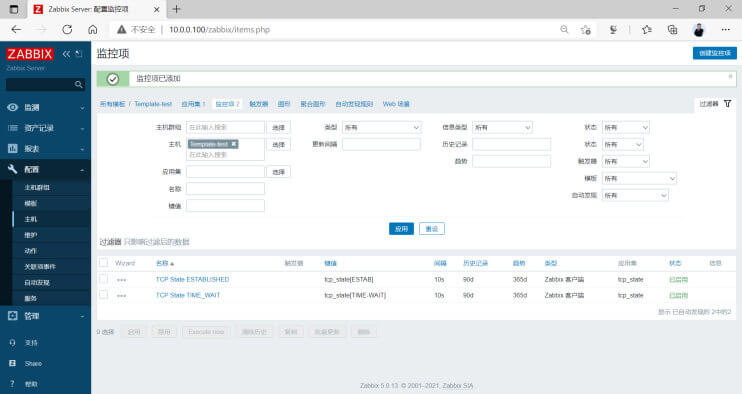Click the not-secure warning icon in address bar
742x394 pixels.
(x=122, y=29)
